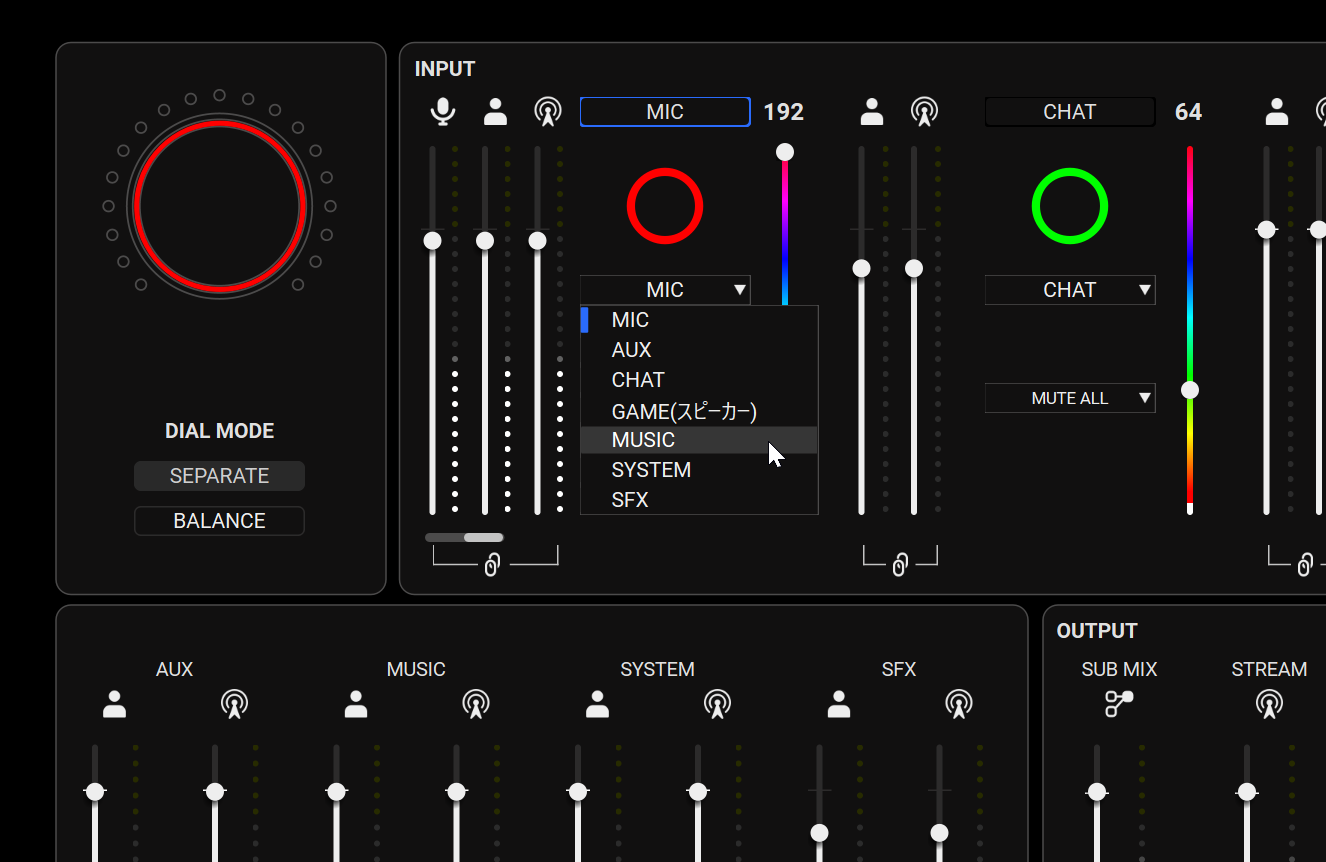Click the person icon under SFX
This screenshot has width=1326, height=862.
839,704
